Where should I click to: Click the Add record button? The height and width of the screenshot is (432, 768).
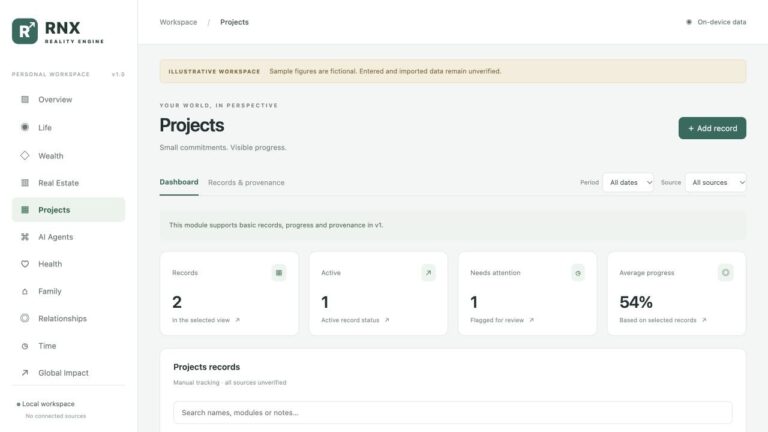(712, 128)
